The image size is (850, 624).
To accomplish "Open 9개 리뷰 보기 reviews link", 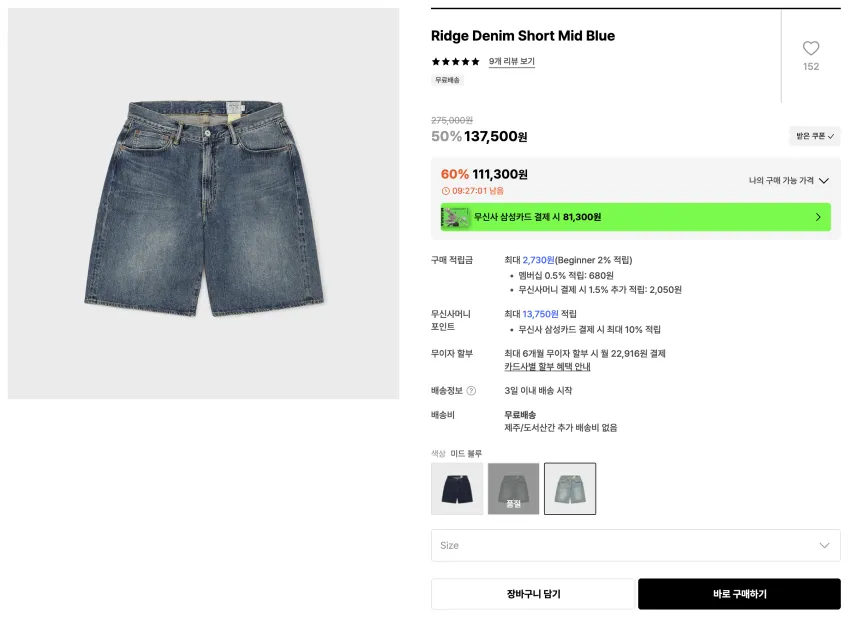I will [512, 62].
